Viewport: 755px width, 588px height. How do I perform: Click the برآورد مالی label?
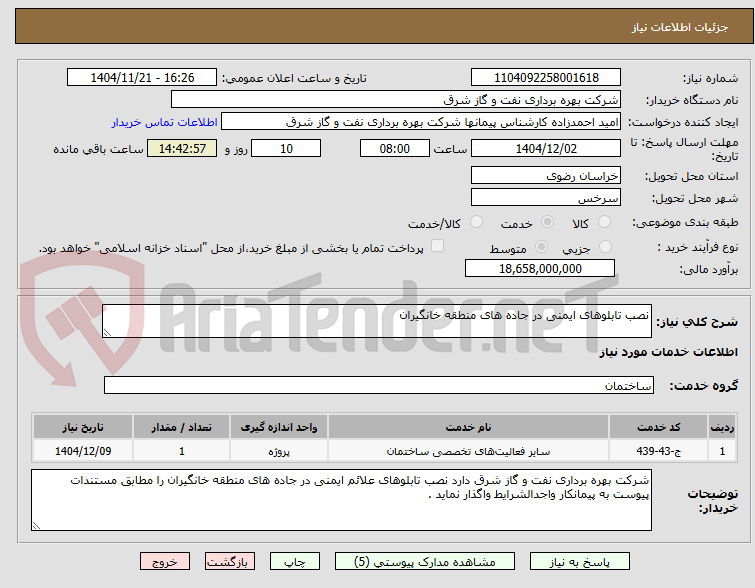point(708,269)
